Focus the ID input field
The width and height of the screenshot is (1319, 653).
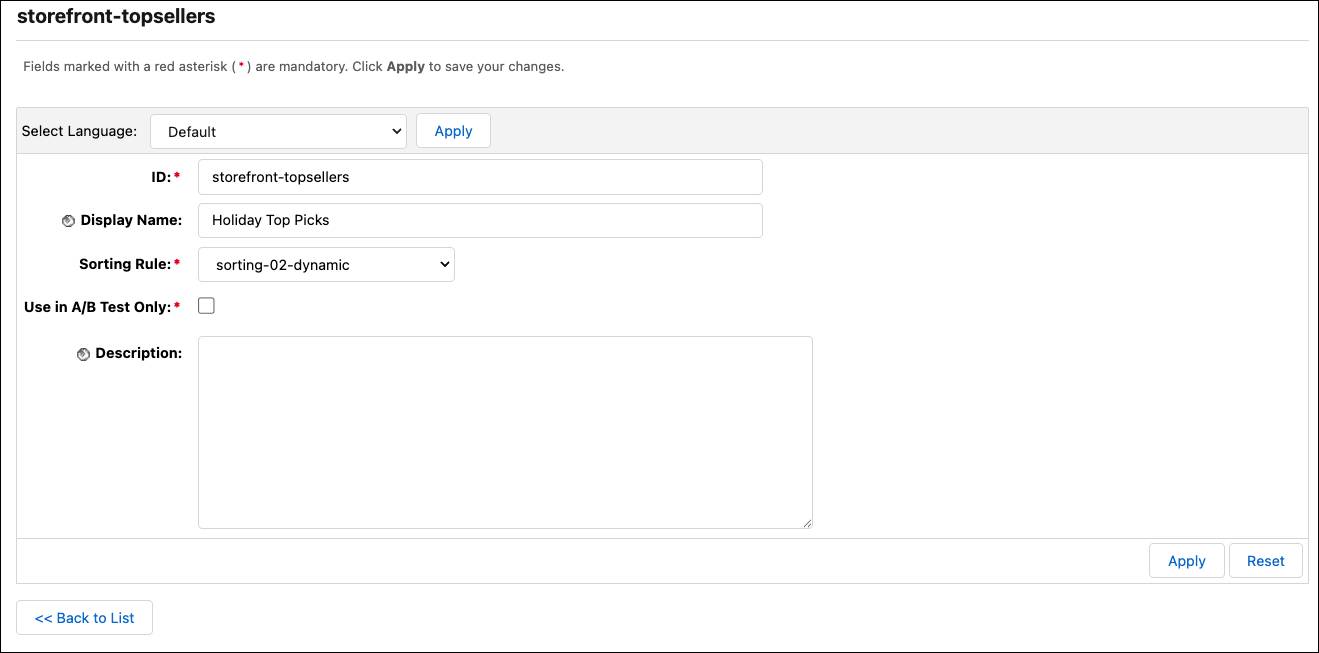480,177
